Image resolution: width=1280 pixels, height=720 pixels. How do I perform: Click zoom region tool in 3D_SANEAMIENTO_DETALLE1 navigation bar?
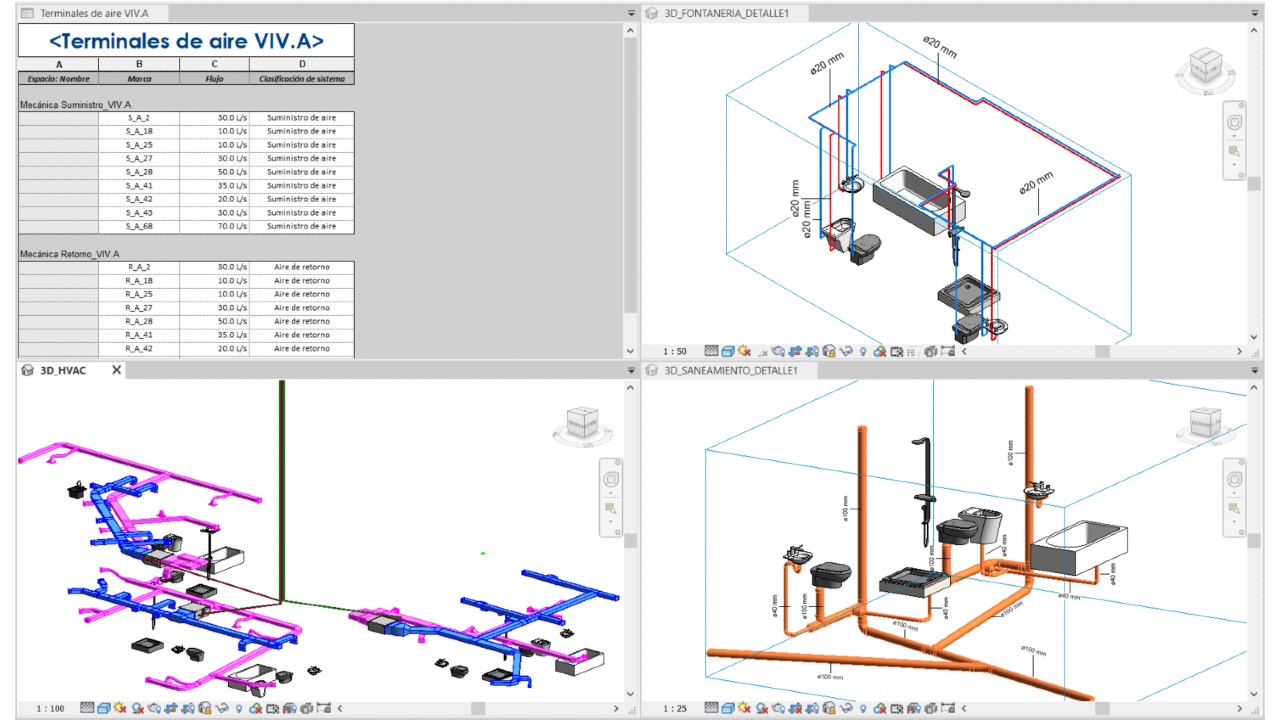point(1234,510)
